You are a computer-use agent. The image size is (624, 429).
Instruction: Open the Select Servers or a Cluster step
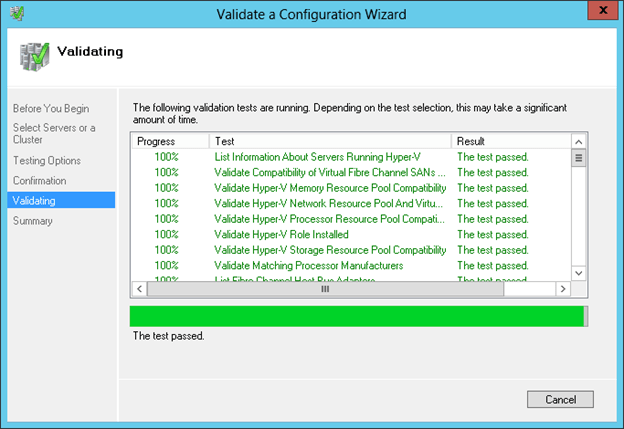(54, 133)
